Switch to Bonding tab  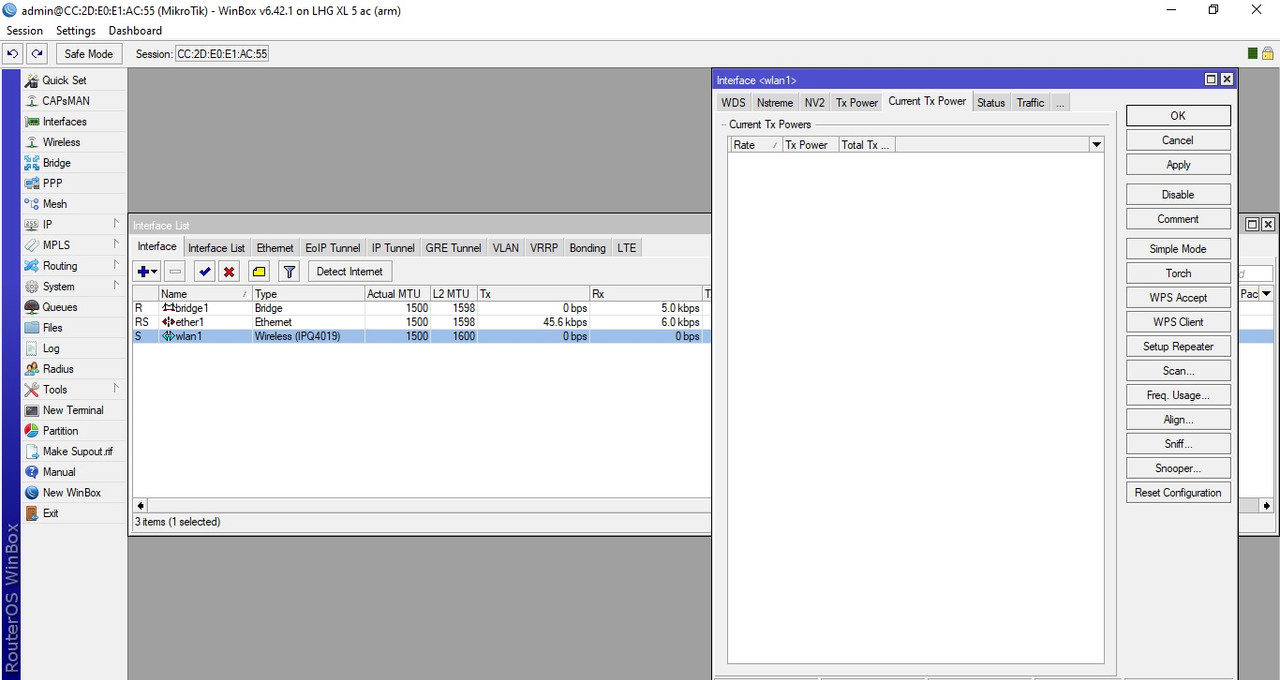588,248
